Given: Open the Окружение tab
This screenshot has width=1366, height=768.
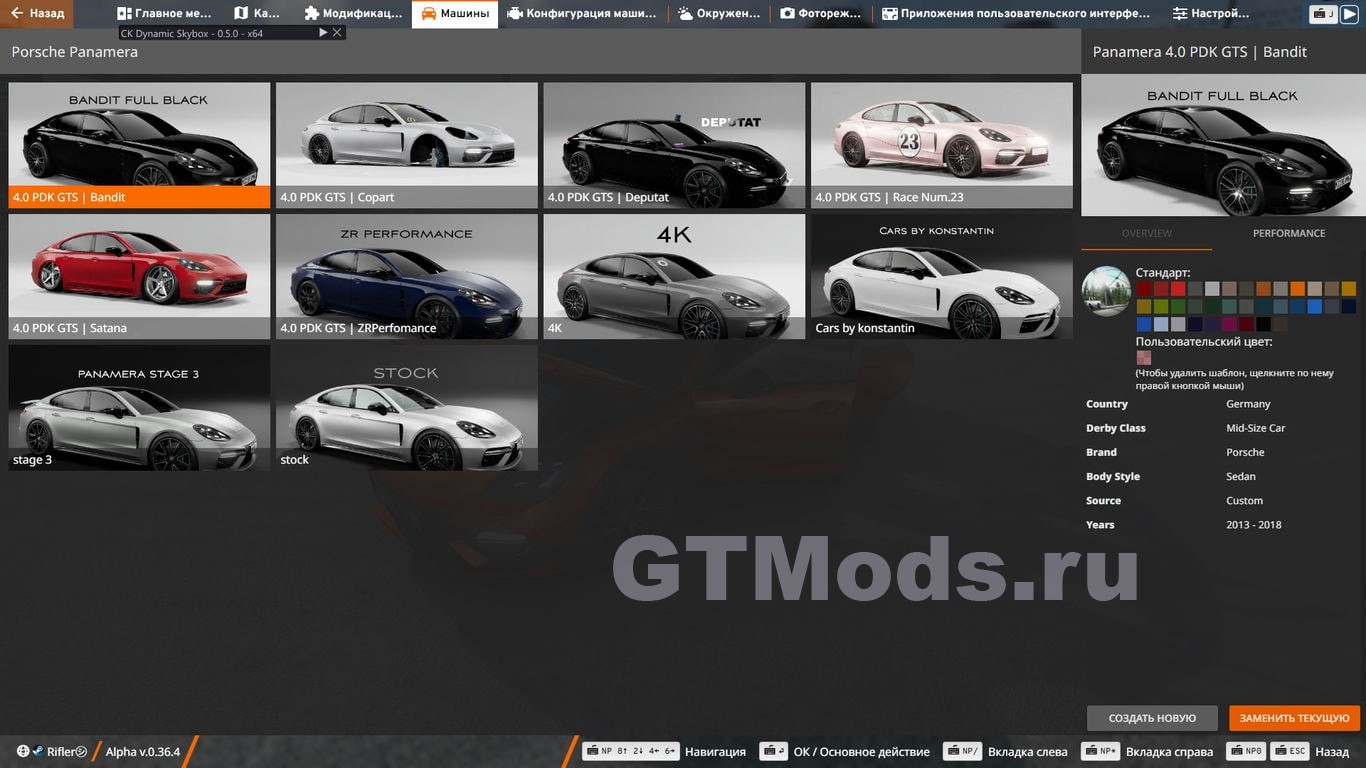Looking at the screenshot, I should 719,14.
